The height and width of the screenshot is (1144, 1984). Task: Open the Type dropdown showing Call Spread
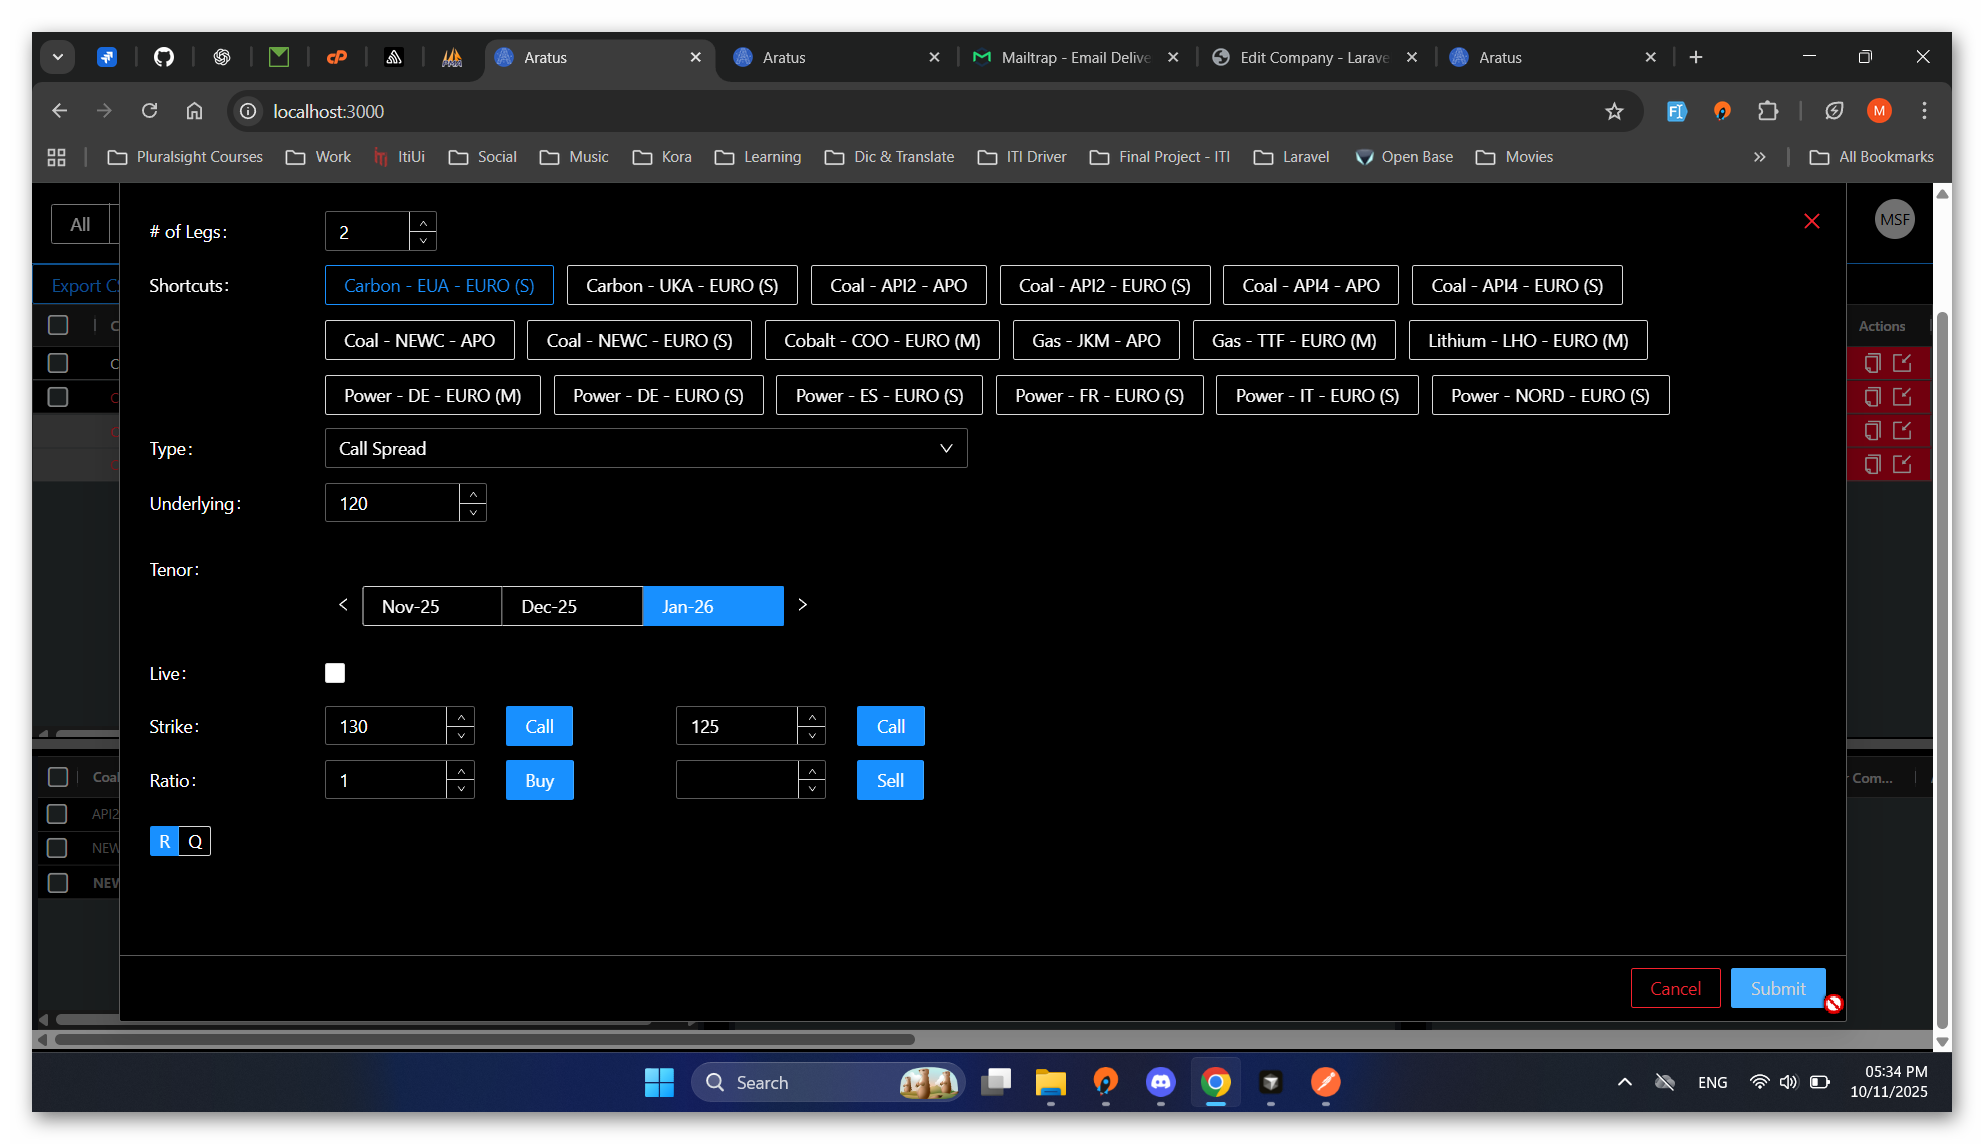[x=646, y=448]
